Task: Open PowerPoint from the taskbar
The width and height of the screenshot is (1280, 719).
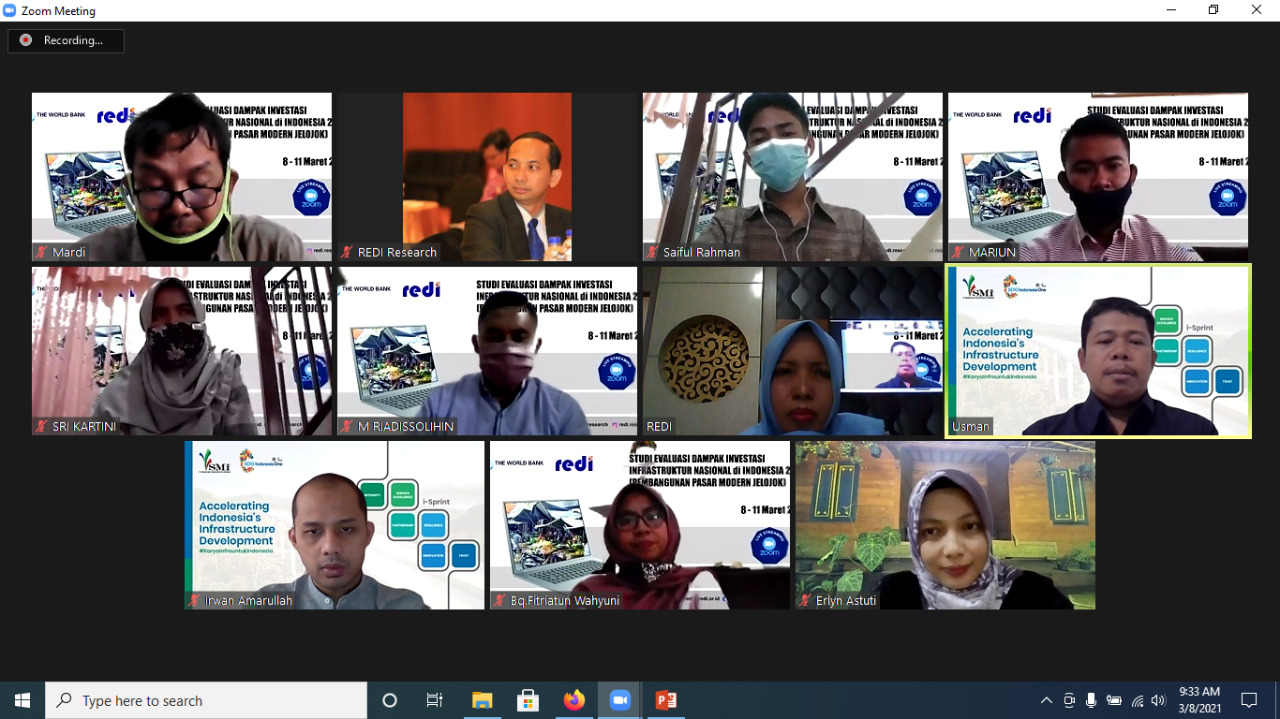Action: [666, 700]
